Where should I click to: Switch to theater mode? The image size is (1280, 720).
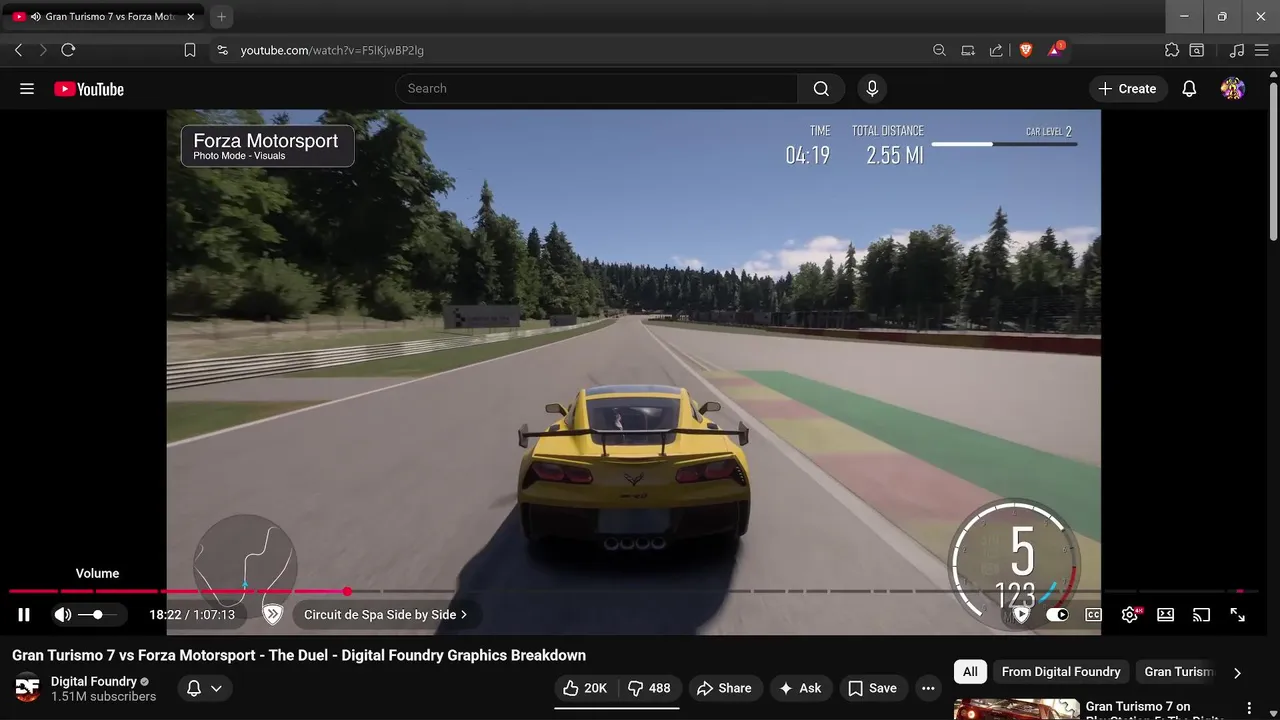click(x=1166, y=615)
